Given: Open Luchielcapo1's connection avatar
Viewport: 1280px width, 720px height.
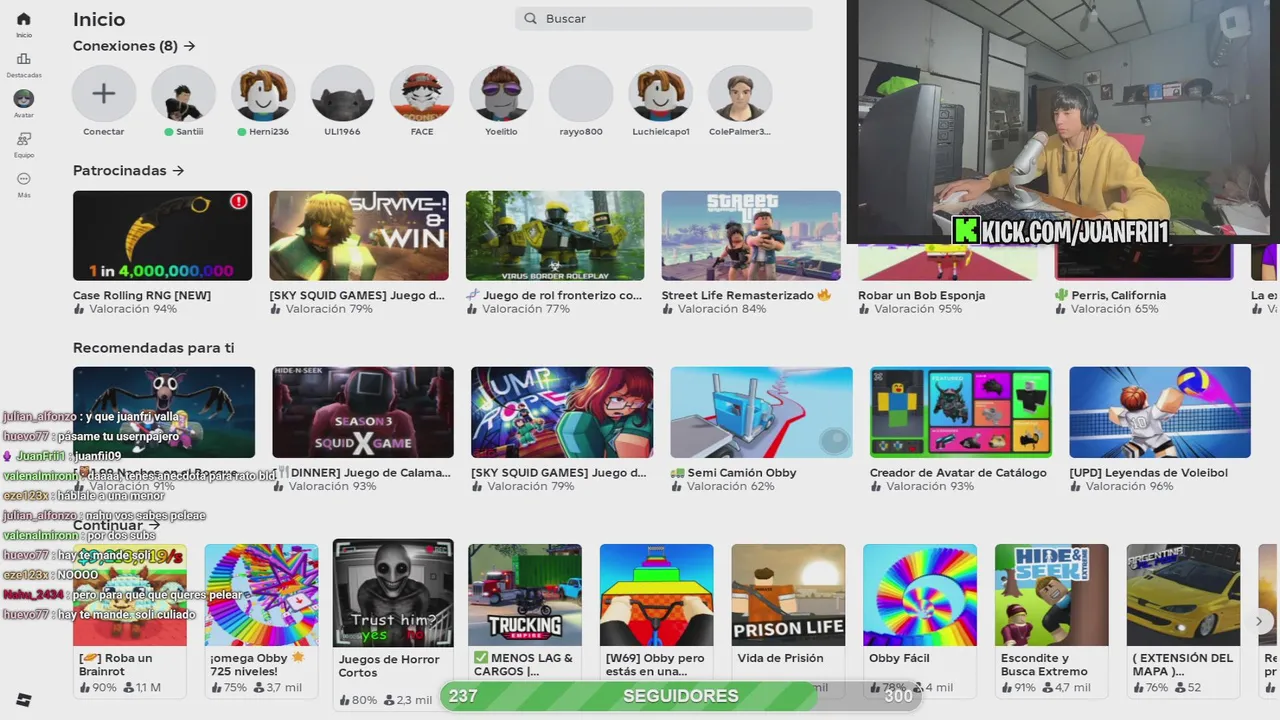Looking at the screenshot, I should tap(661, 94).
